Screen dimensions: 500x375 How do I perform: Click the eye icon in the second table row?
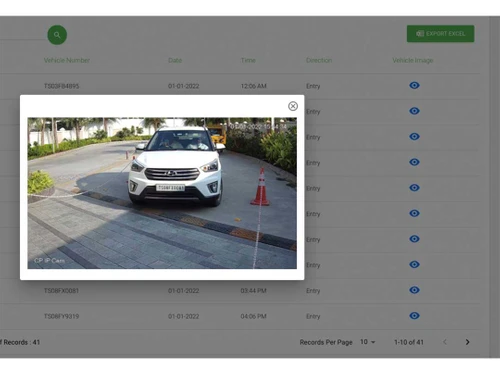click(x=414, y=111)
